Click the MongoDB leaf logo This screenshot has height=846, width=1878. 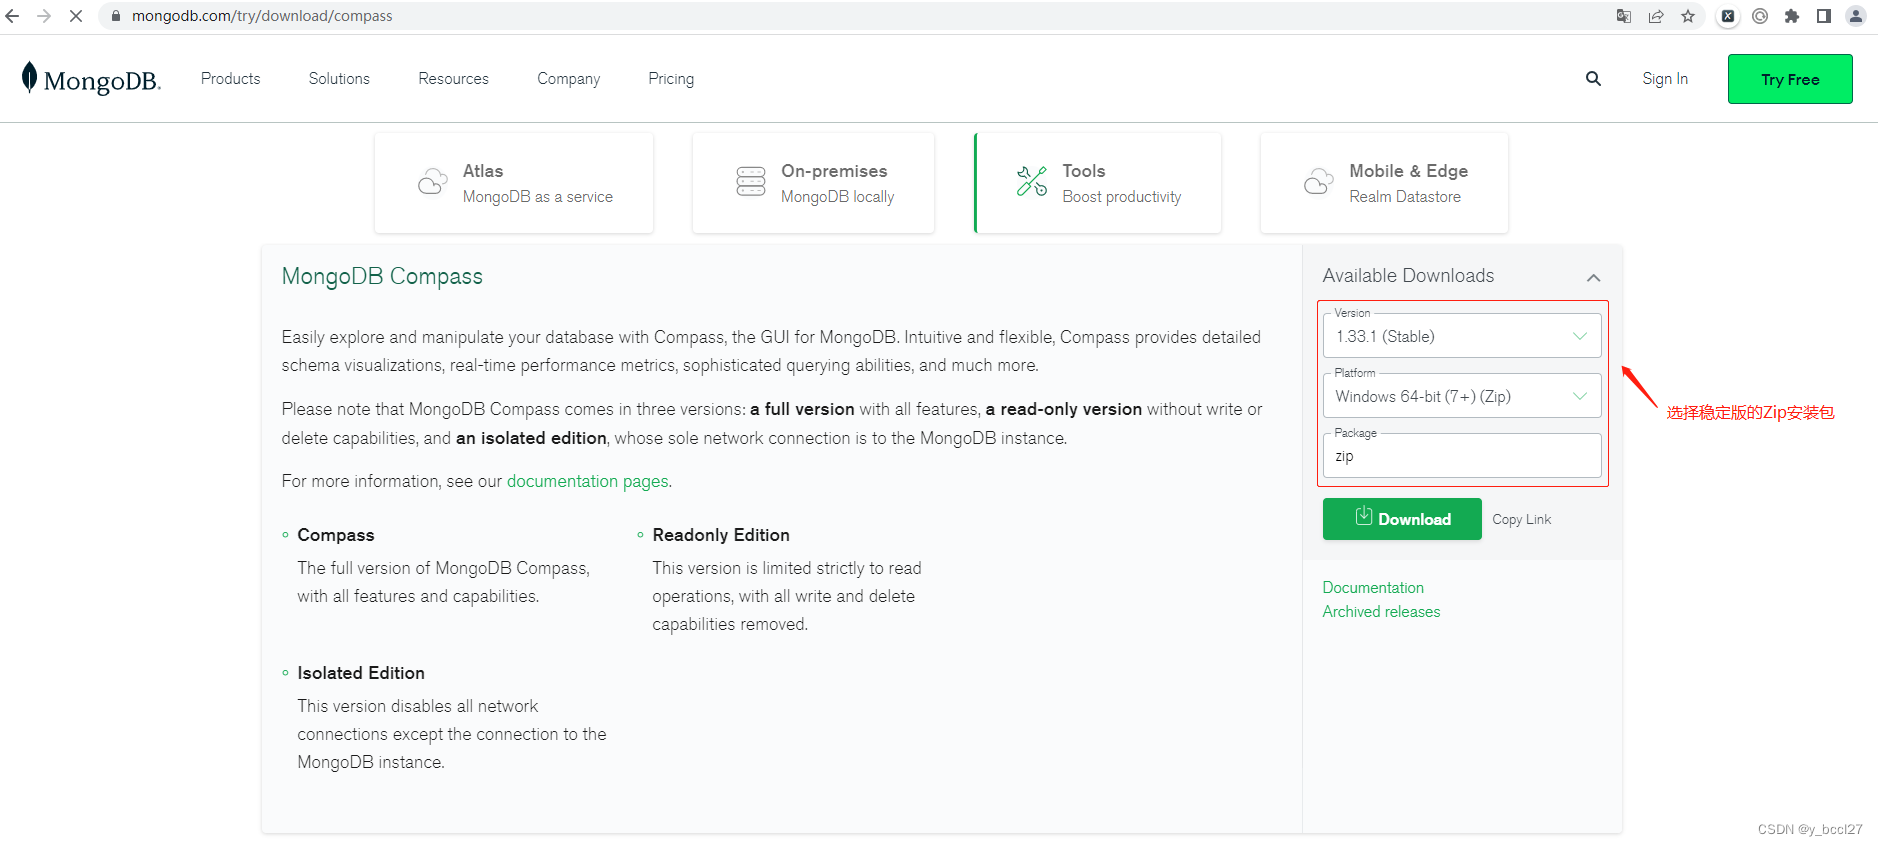[30, 78]
